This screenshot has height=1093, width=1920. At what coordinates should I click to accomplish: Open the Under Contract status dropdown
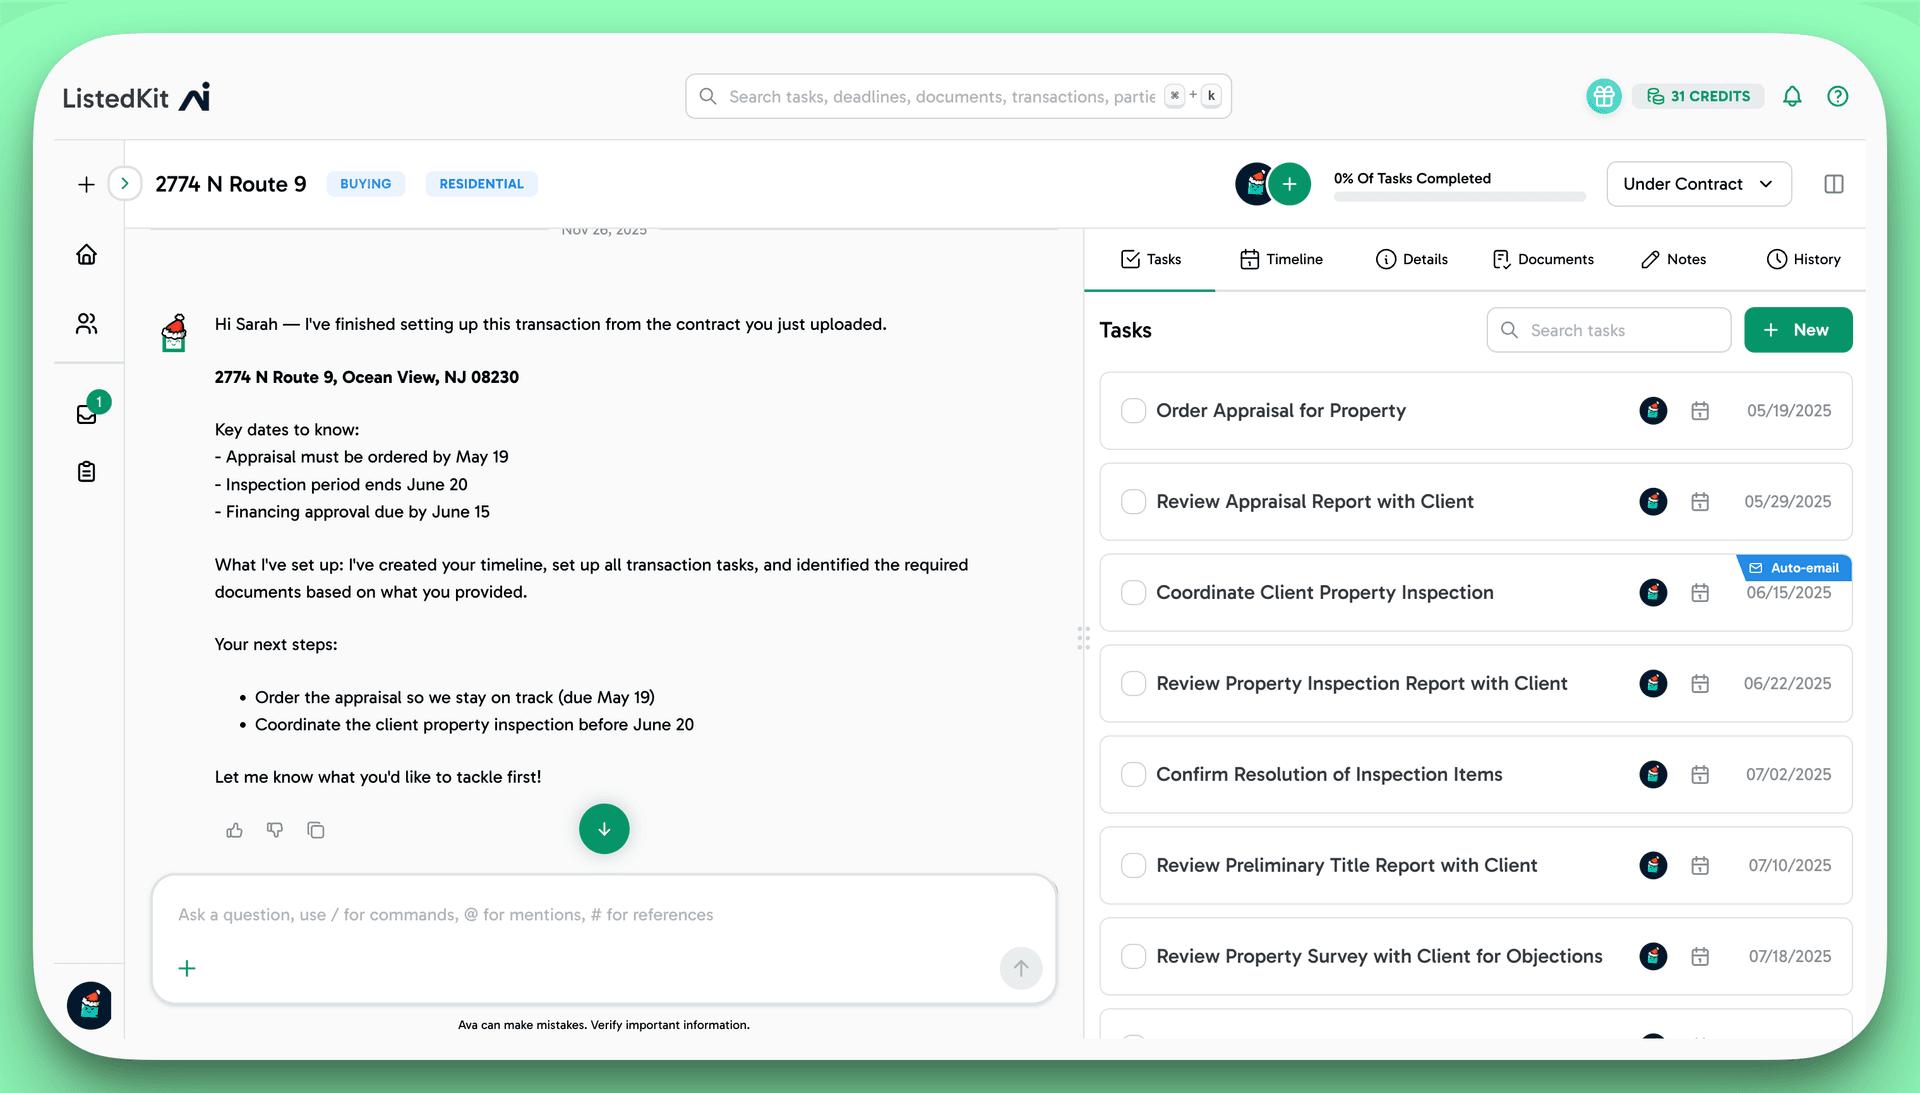click(x=1698, y=184)
